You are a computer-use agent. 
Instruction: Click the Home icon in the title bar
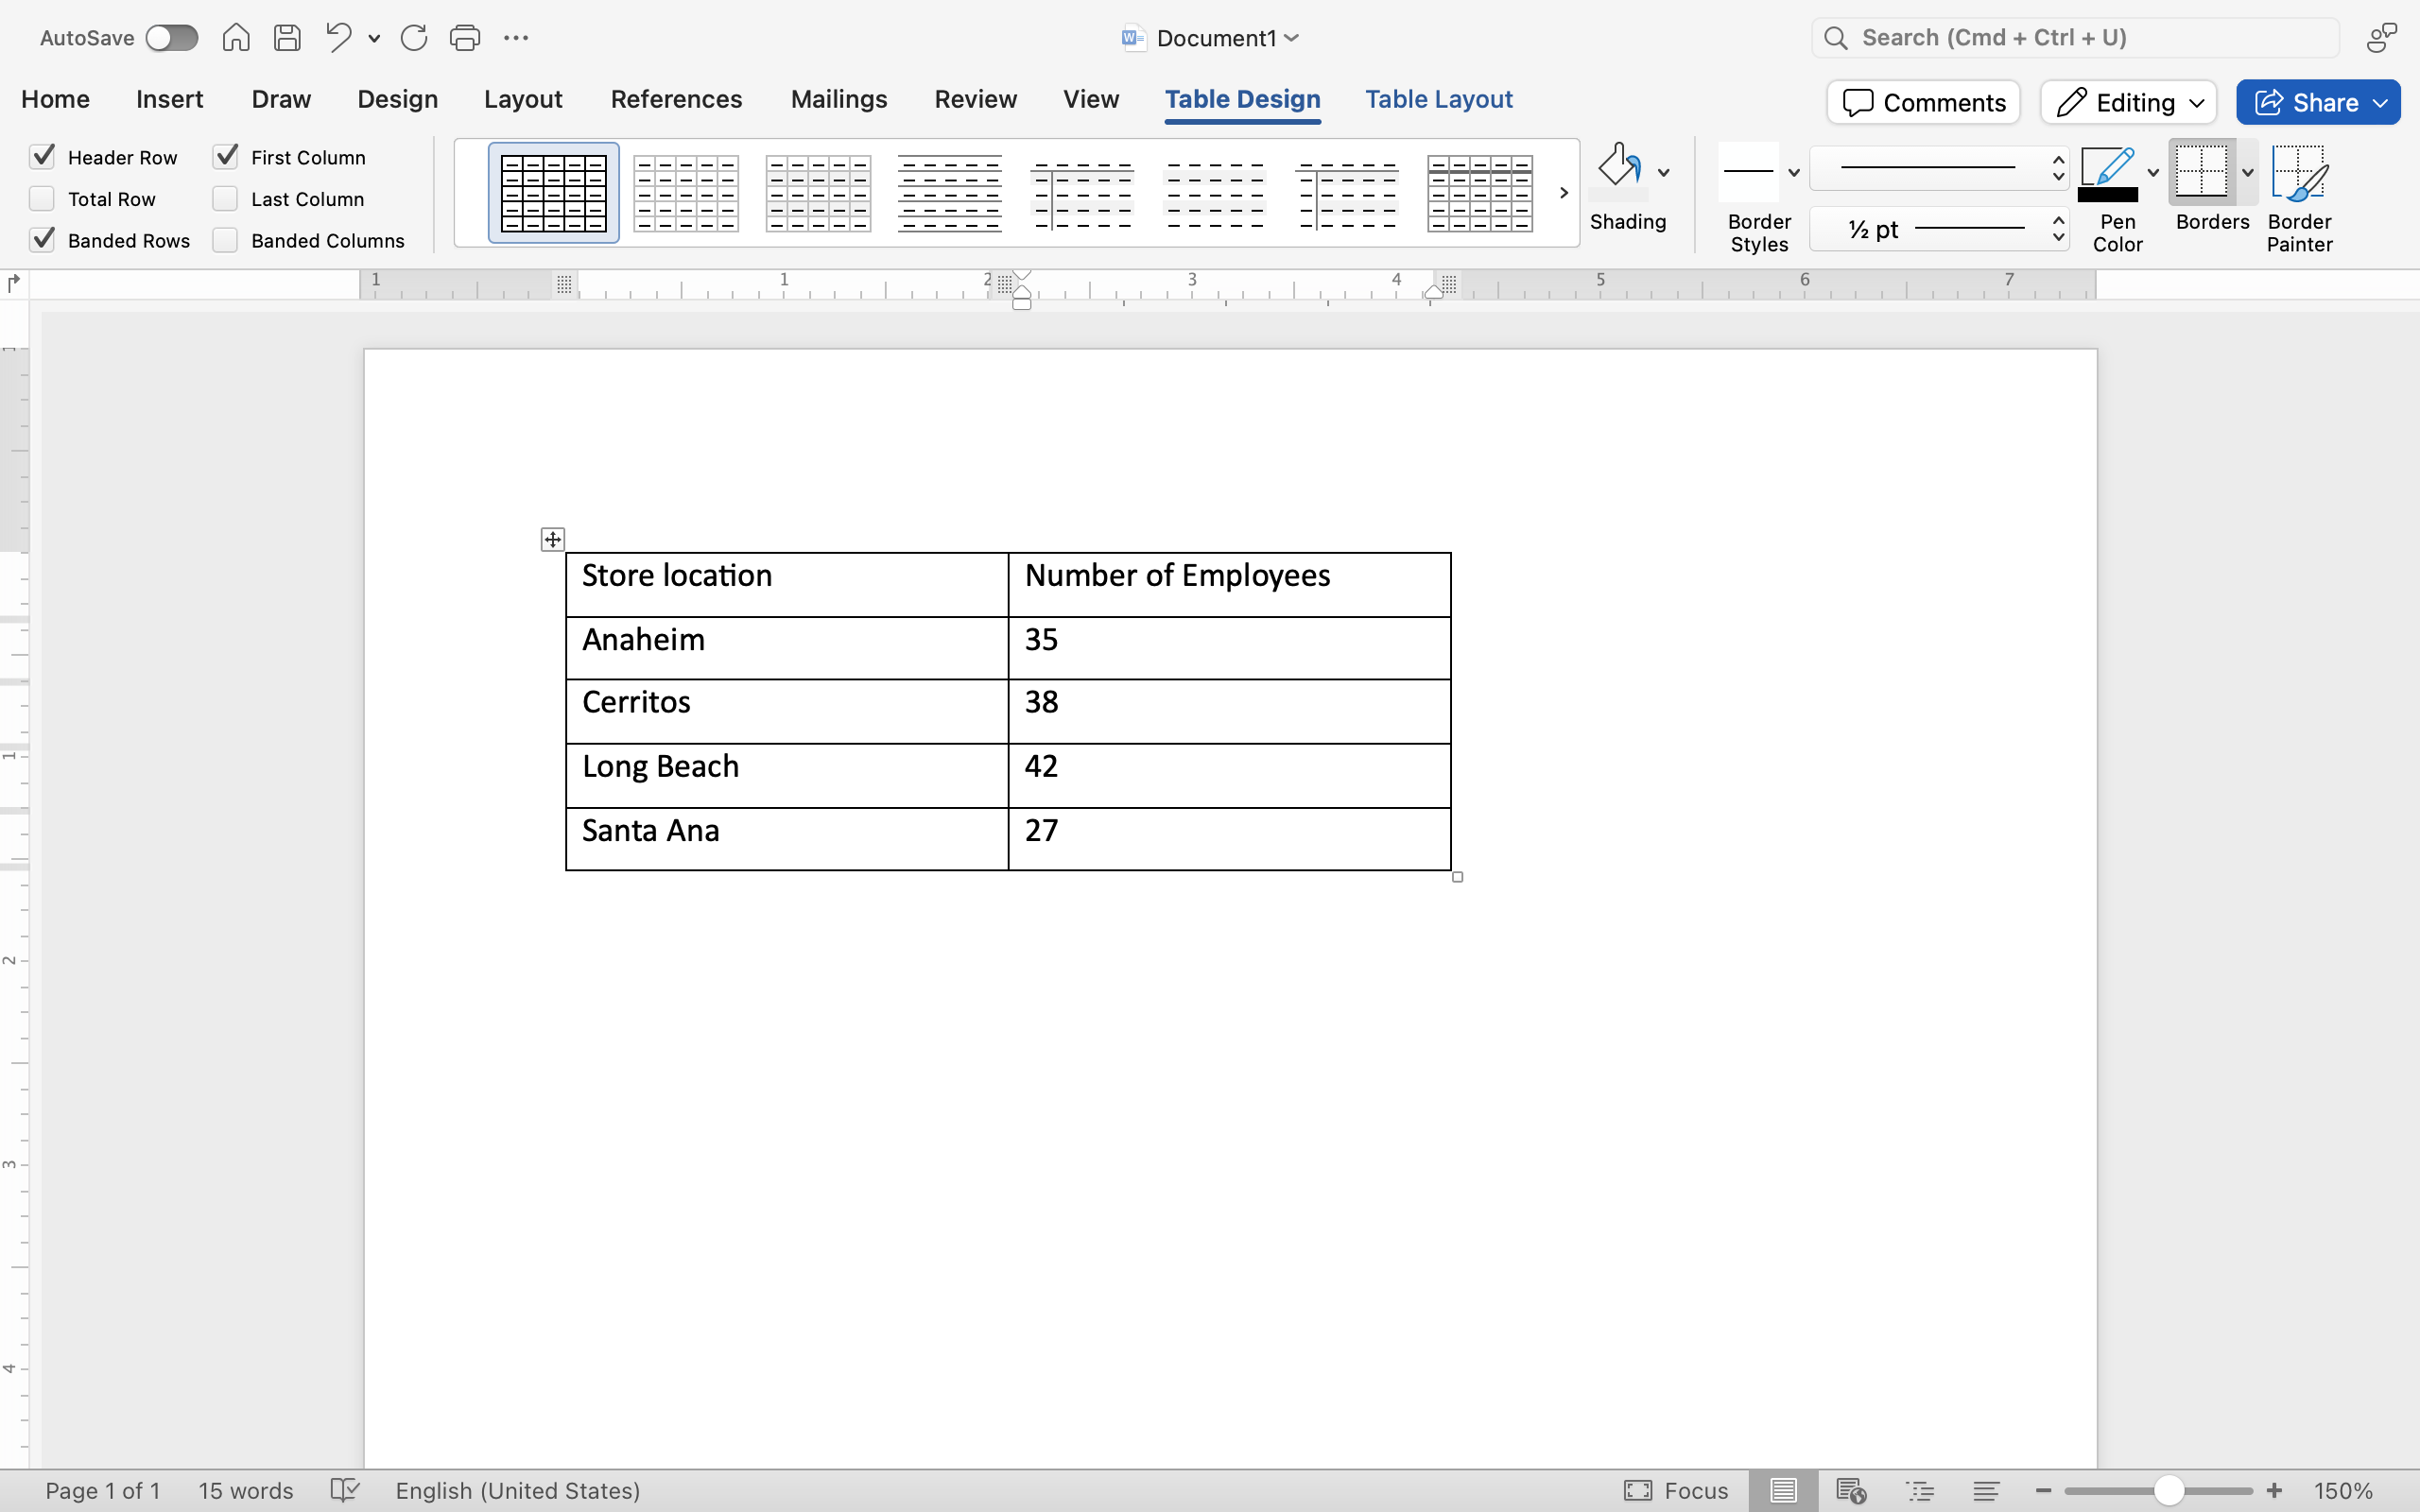click(236, 38)
